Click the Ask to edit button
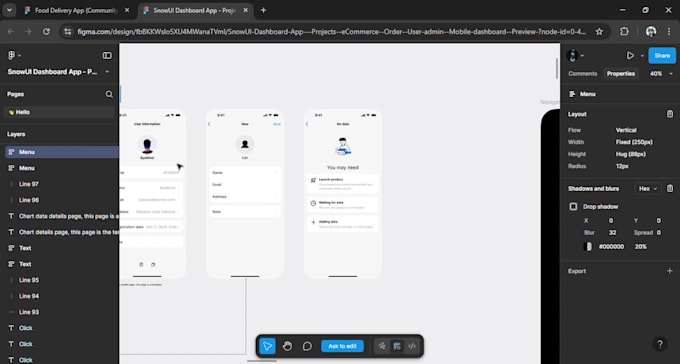This screenshot has width=680, height=364. click(342, 346)
